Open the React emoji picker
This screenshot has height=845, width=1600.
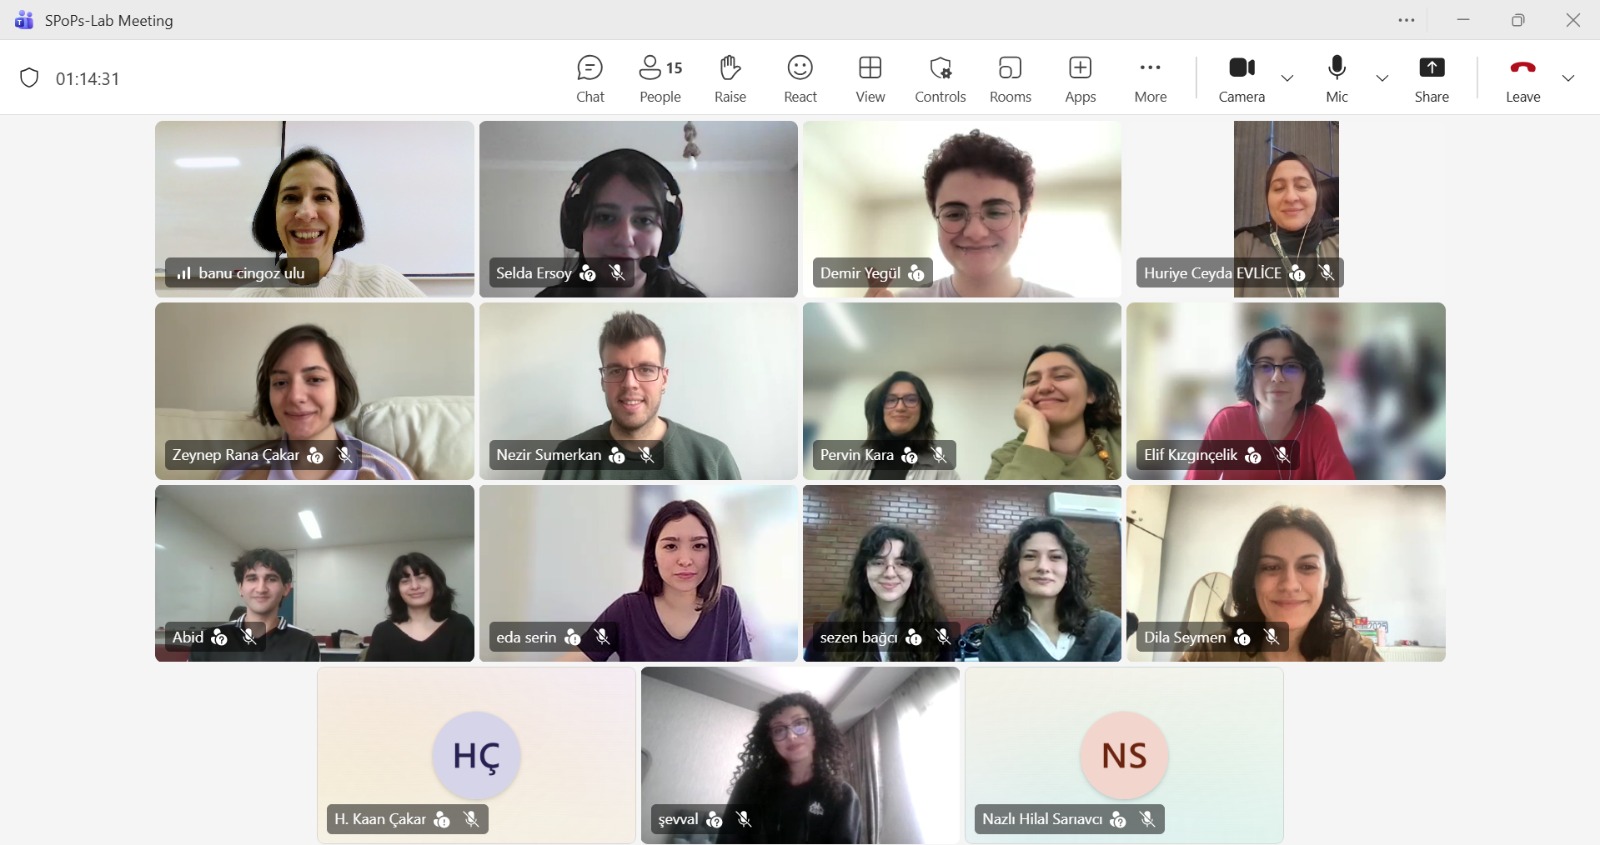[x=800, y=79]
